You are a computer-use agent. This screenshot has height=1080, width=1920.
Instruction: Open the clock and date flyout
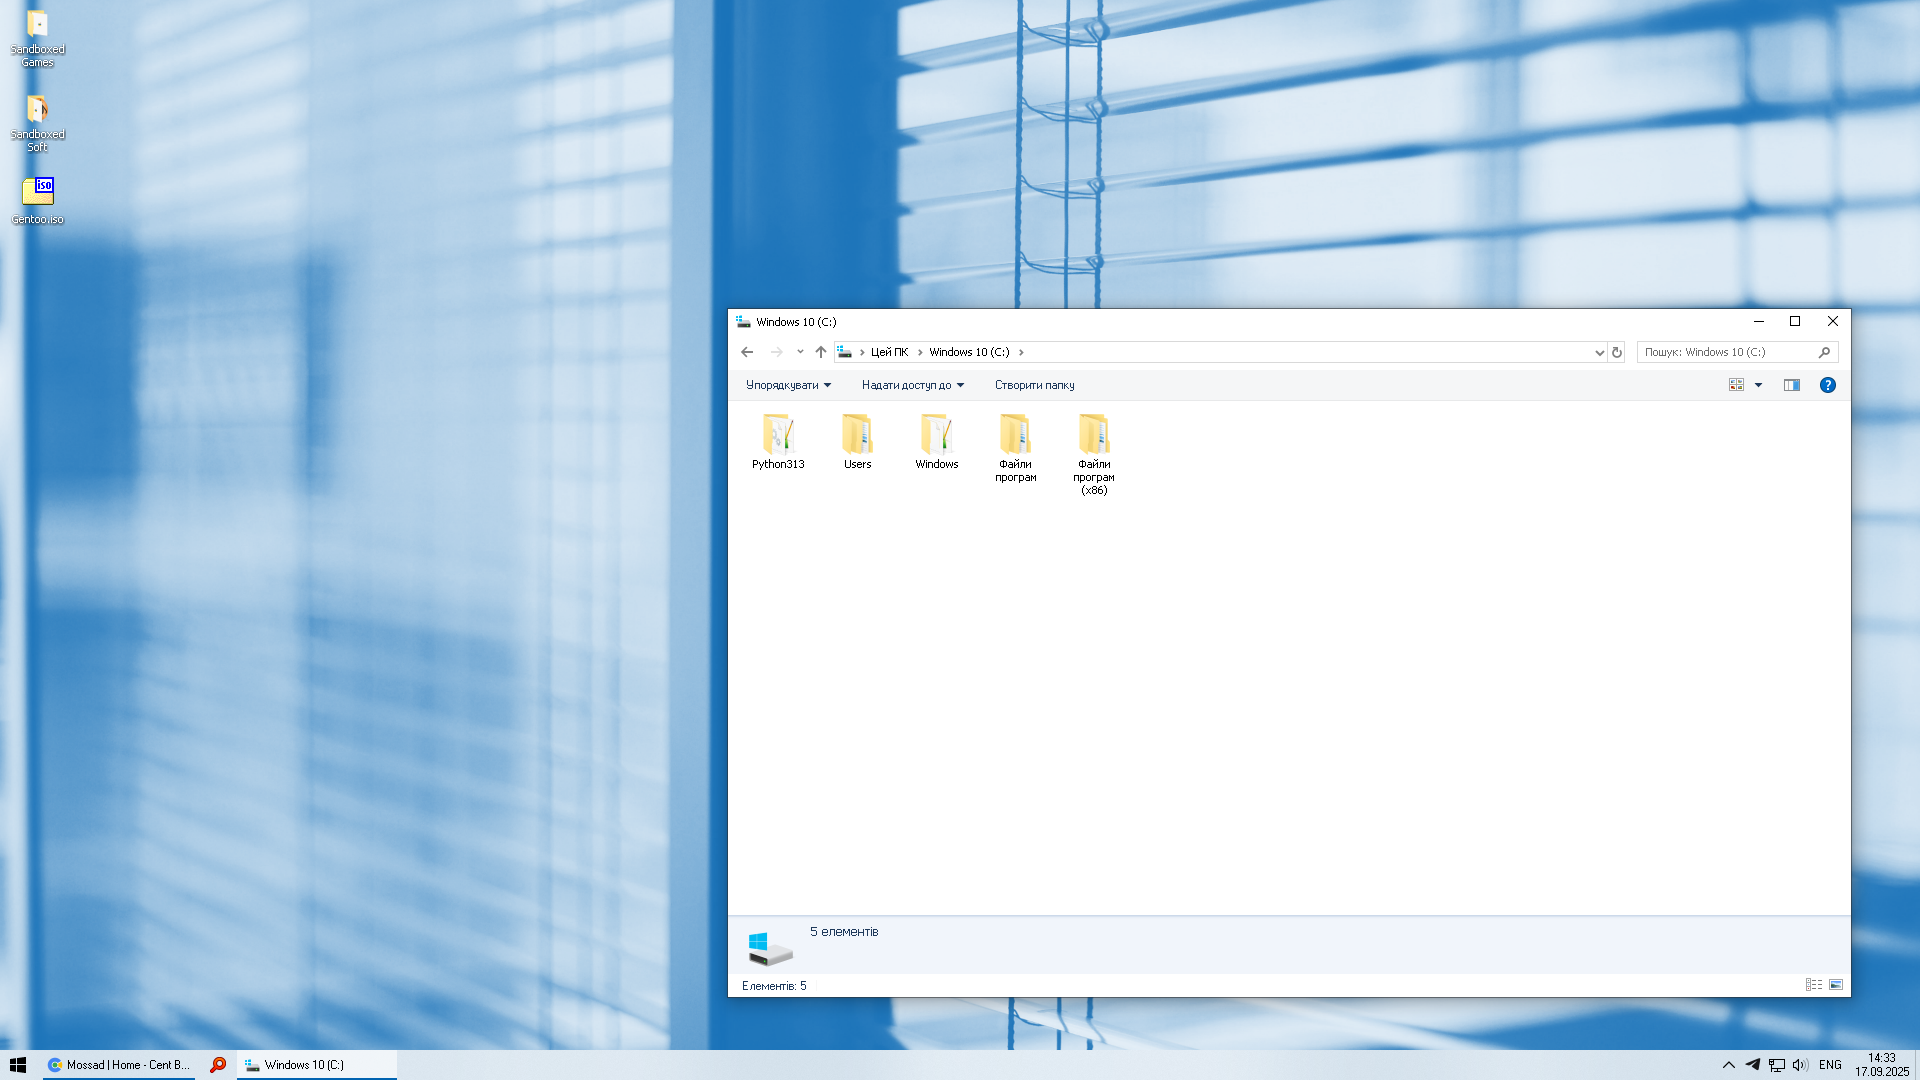click(x=1882, y=1065)
